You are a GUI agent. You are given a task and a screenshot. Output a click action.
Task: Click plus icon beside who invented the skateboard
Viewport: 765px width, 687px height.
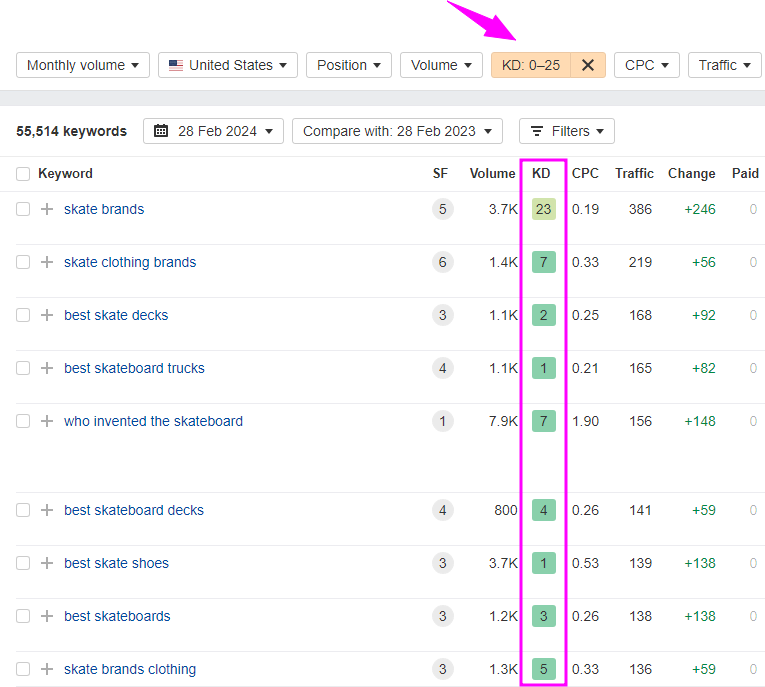47,421
